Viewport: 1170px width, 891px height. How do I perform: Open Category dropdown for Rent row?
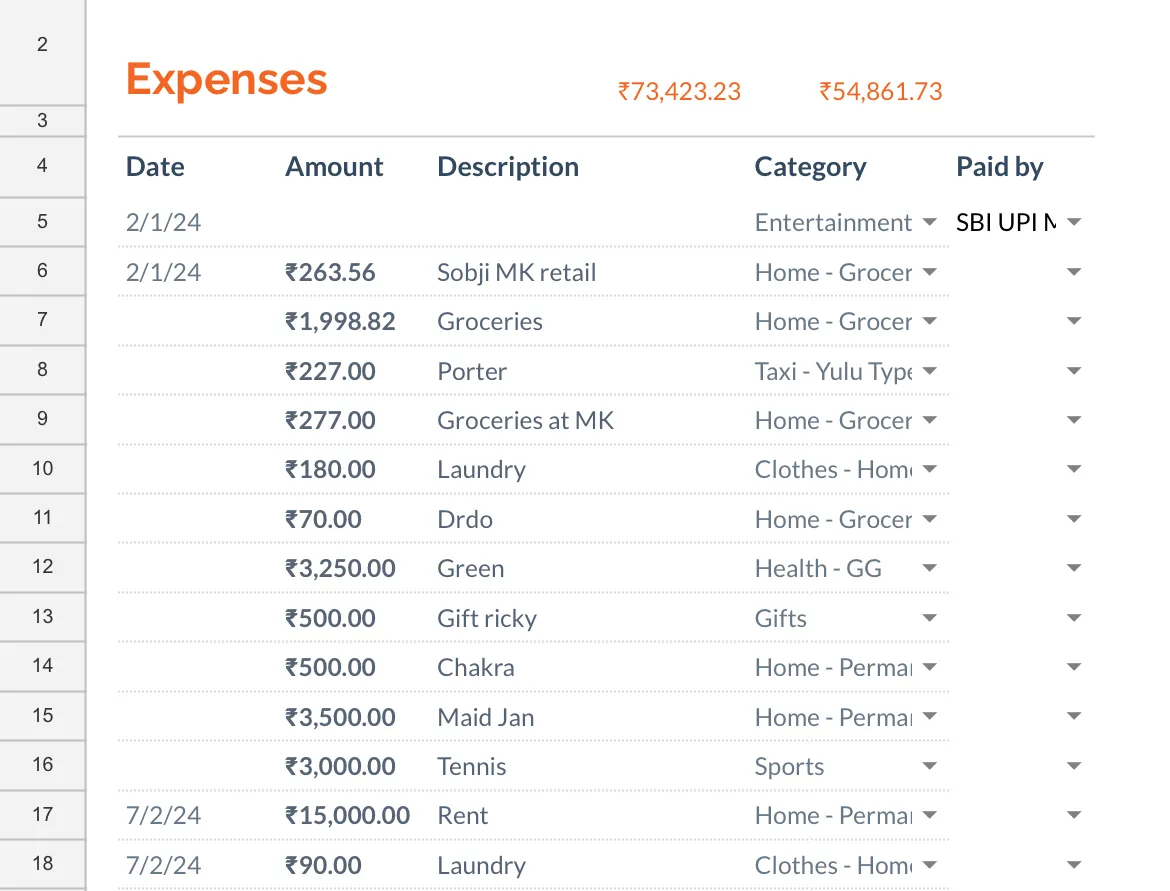[929, 815]
